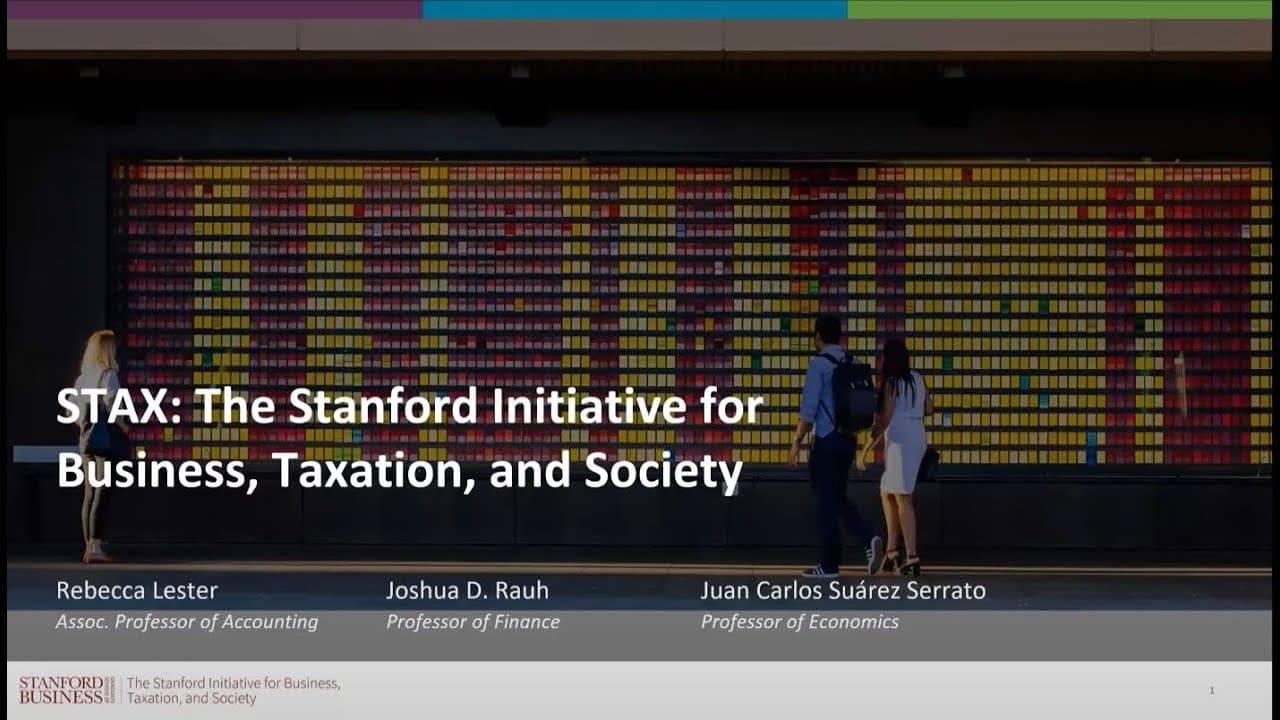Click "Assoc. Professor of Accounting" subtitle

point(187,622)
